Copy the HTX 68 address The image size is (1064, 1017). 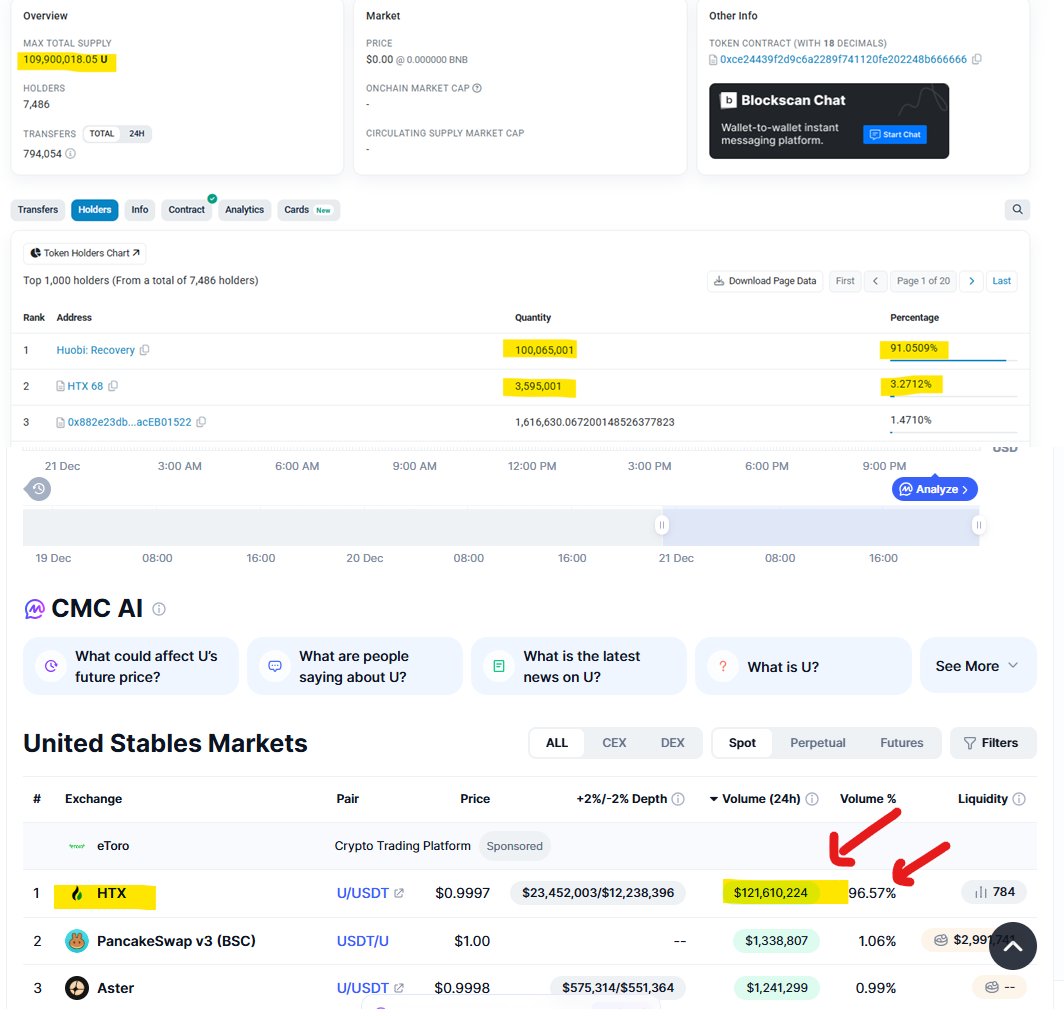113,386
